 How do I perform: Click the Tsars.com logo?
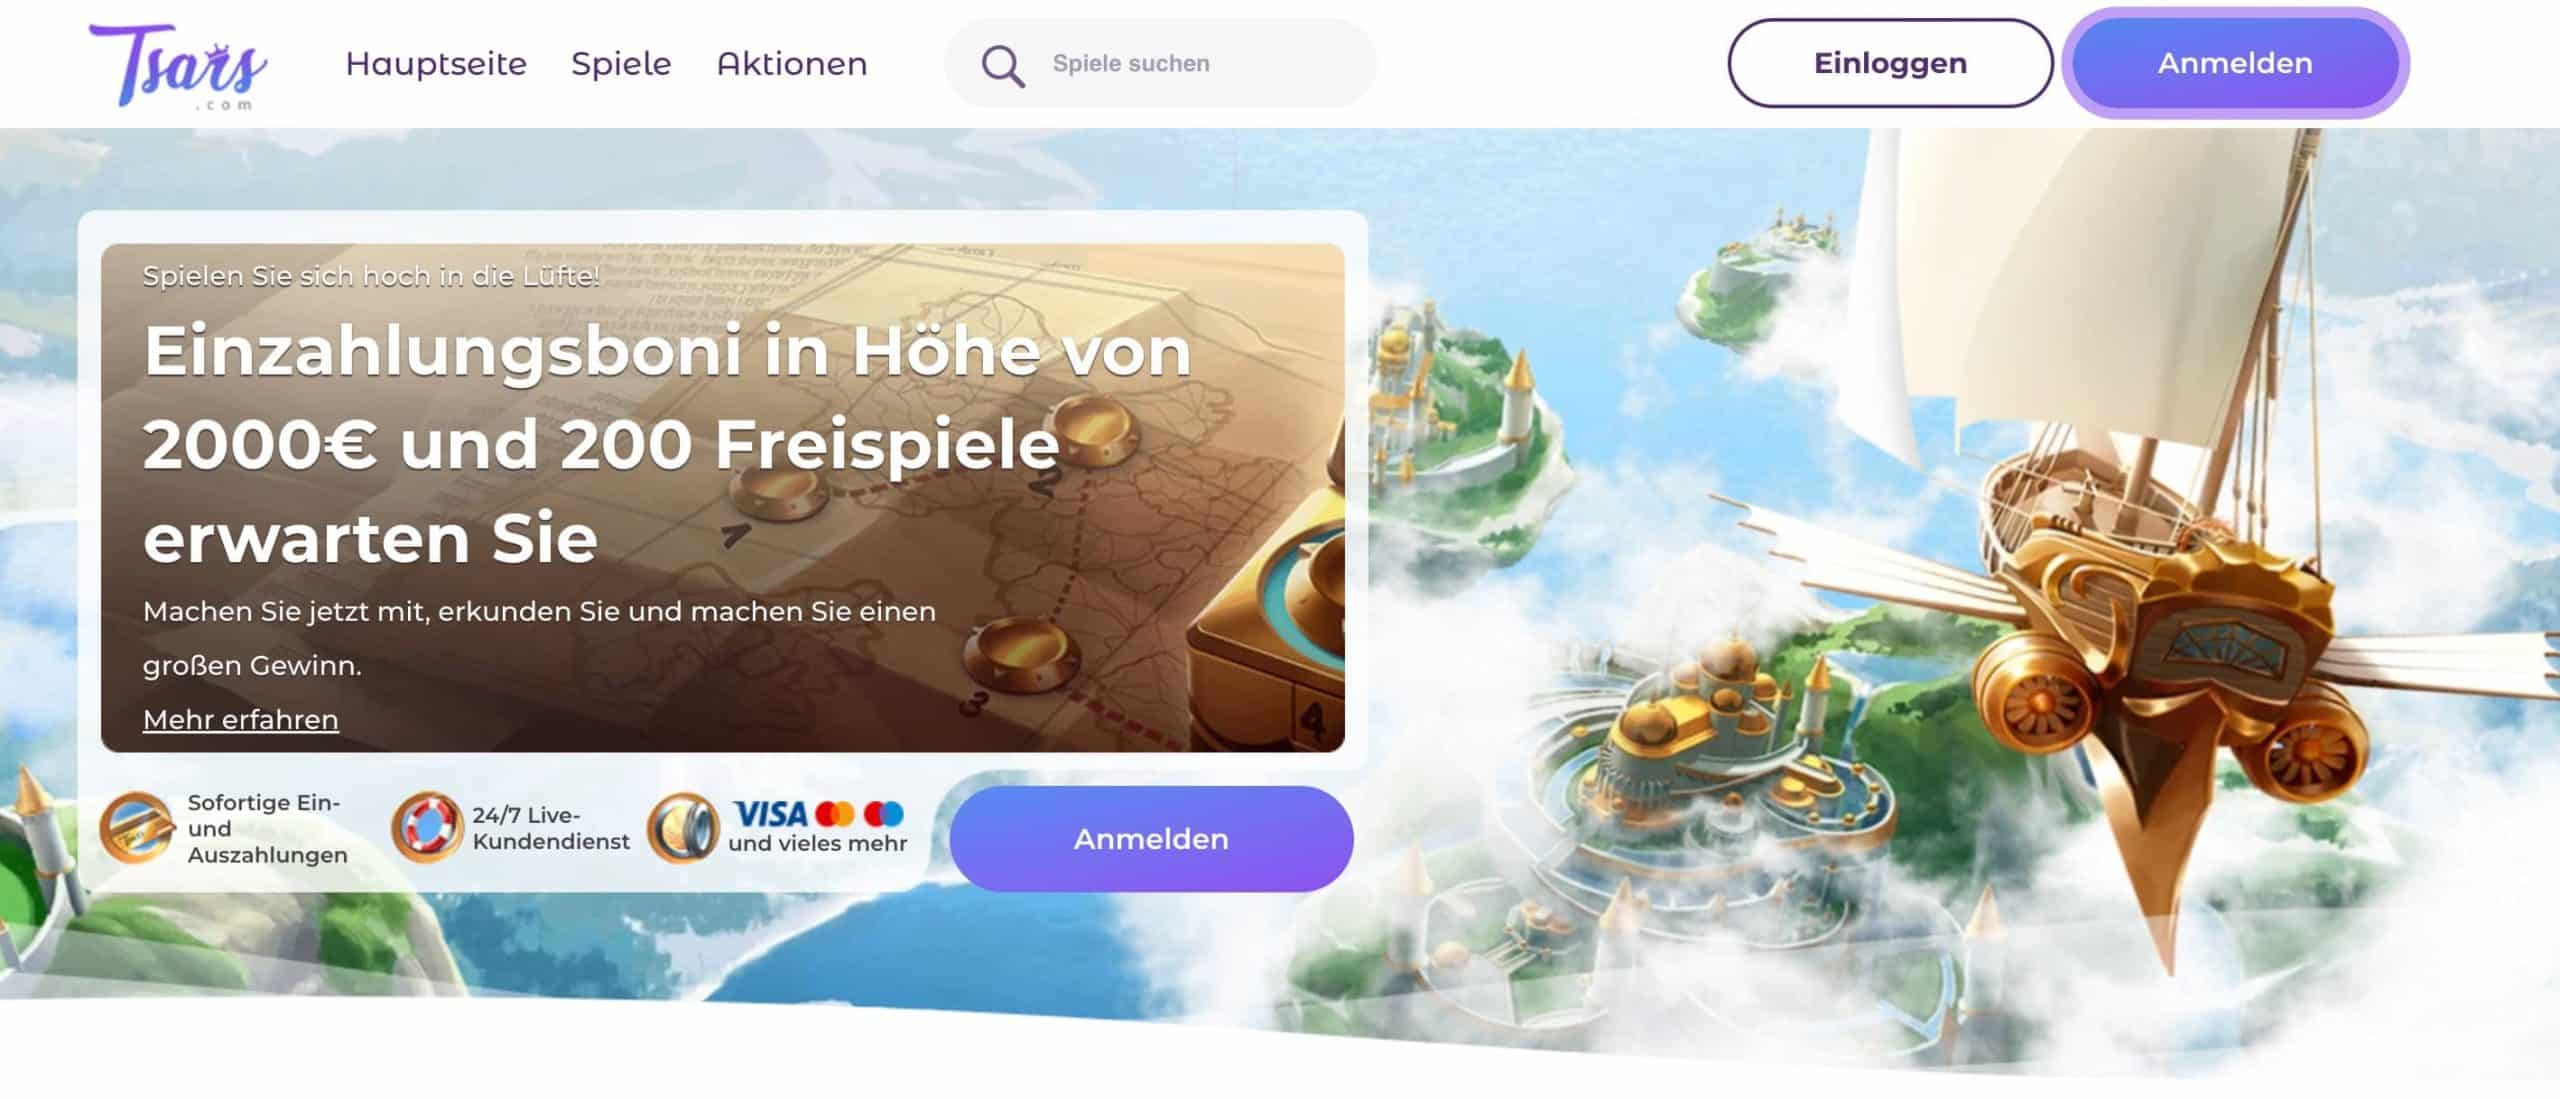(178, 65)
